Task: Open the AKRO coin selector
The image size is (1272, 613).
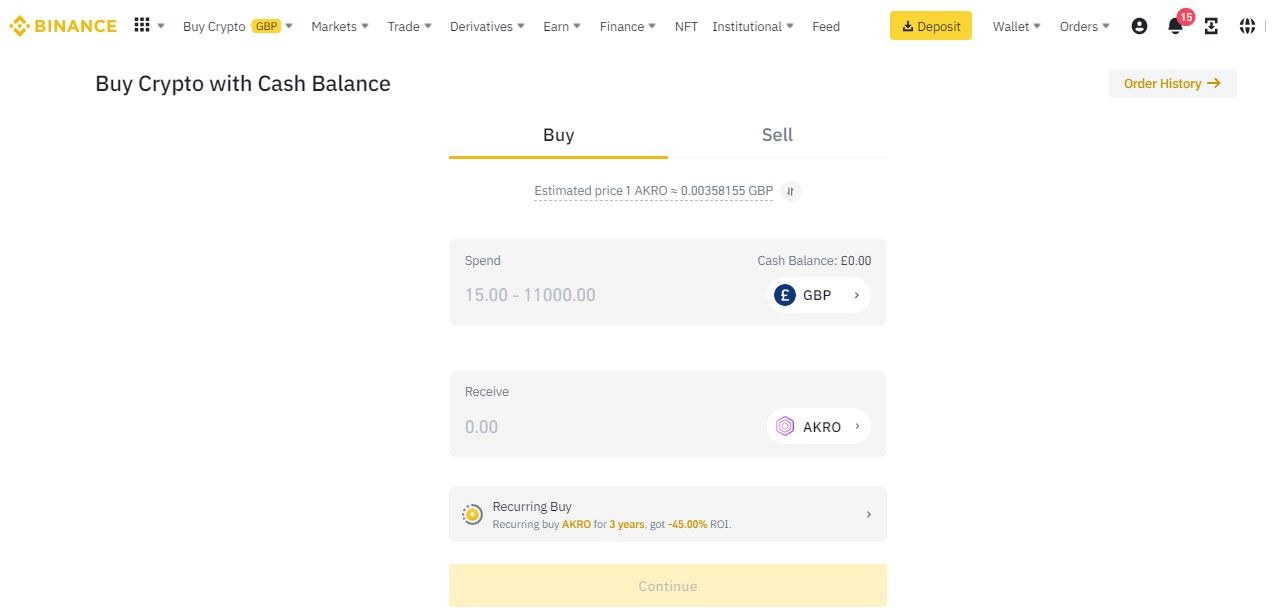Action: (818, 427)
